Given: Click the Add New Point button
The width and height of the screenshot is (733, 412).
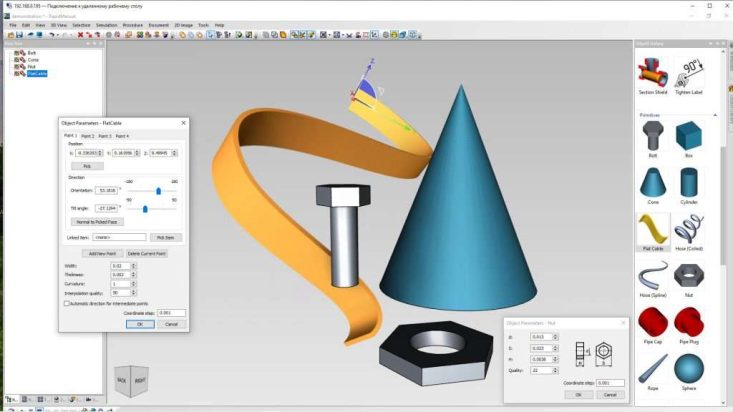Looking at the screenshot, I should 102,253.
